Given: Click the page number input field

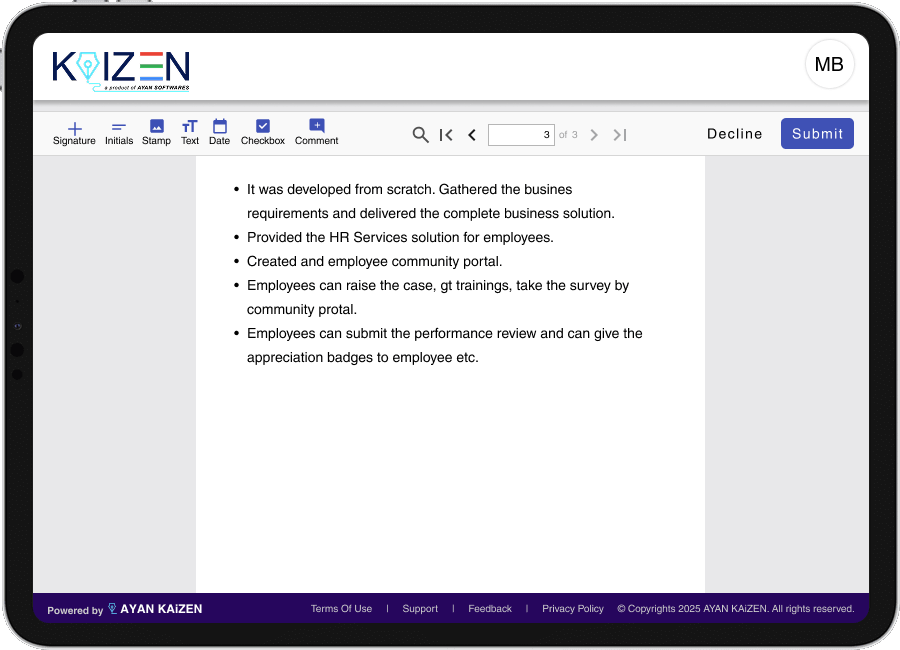Looking at the screenshot, I should click(x=521, y=135).
